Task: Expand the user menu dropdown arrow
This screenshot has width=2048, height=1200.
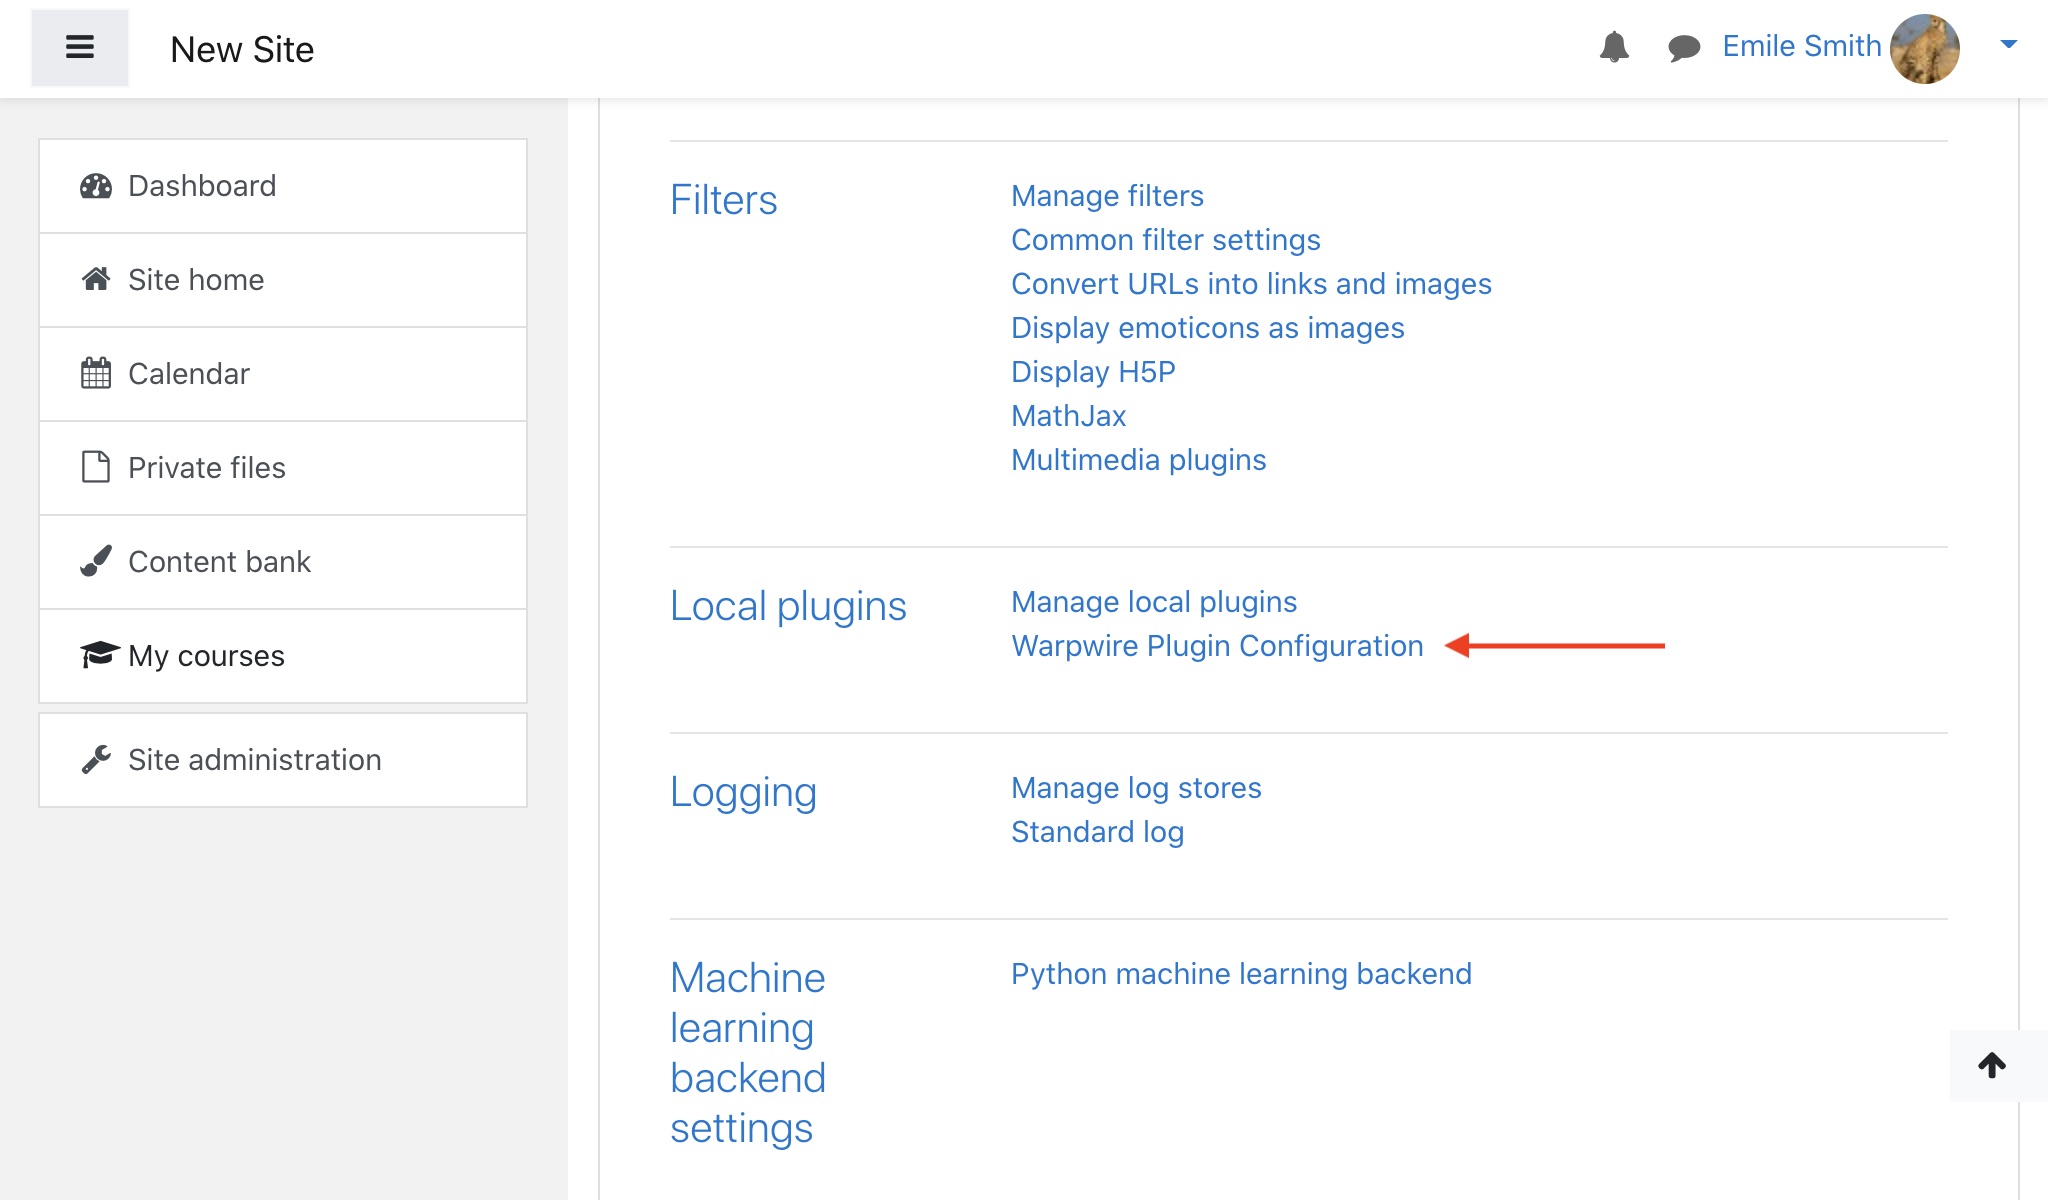Action: (x=2008, y=44)
